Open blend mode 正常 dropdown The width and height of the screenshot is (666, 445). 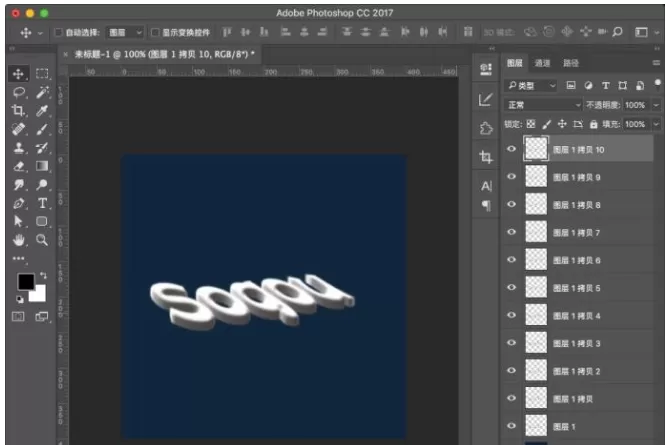pyautogui.click(x=543, y=105)
